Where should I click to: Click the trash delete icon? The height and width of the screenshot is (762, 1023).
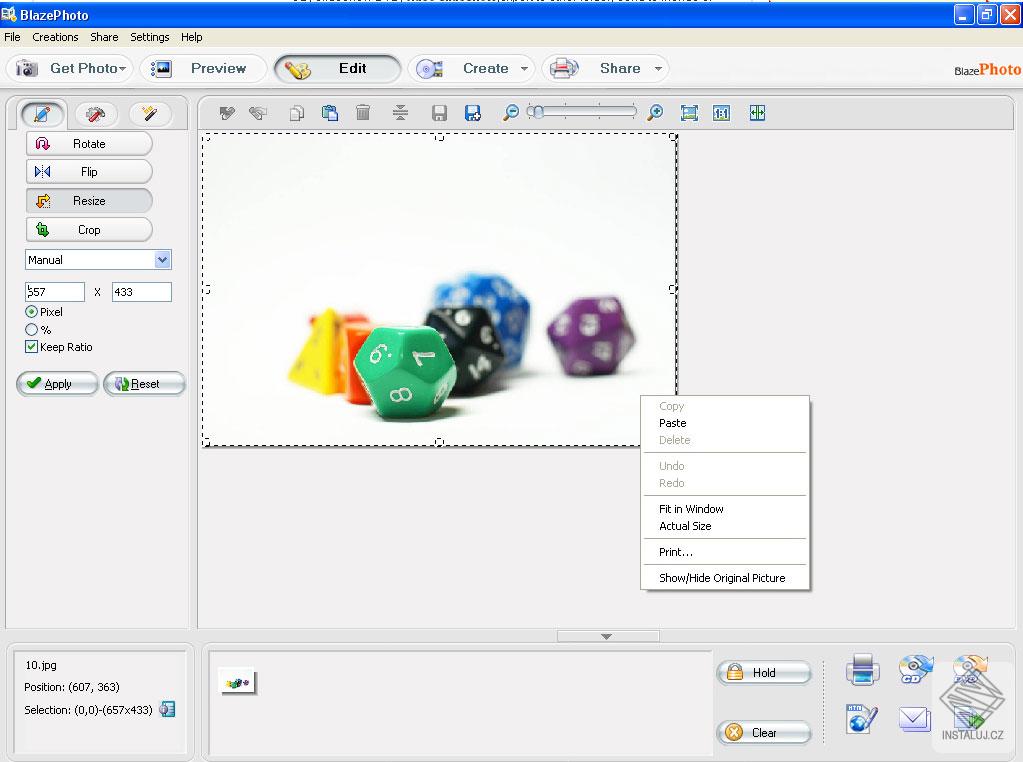[x=363, y=113]
